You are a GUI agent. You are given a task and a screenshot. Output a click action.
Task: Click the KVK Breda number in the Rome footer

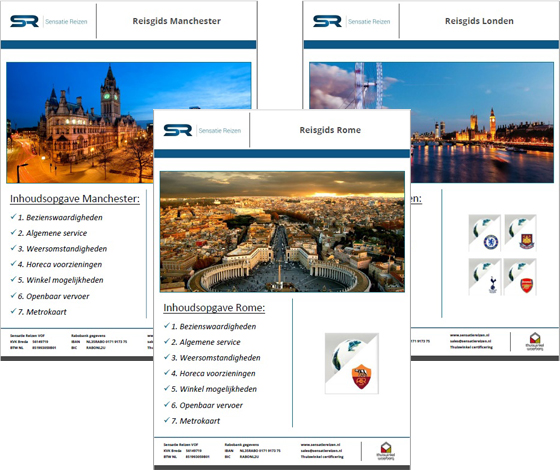click(x=194, y=451)
